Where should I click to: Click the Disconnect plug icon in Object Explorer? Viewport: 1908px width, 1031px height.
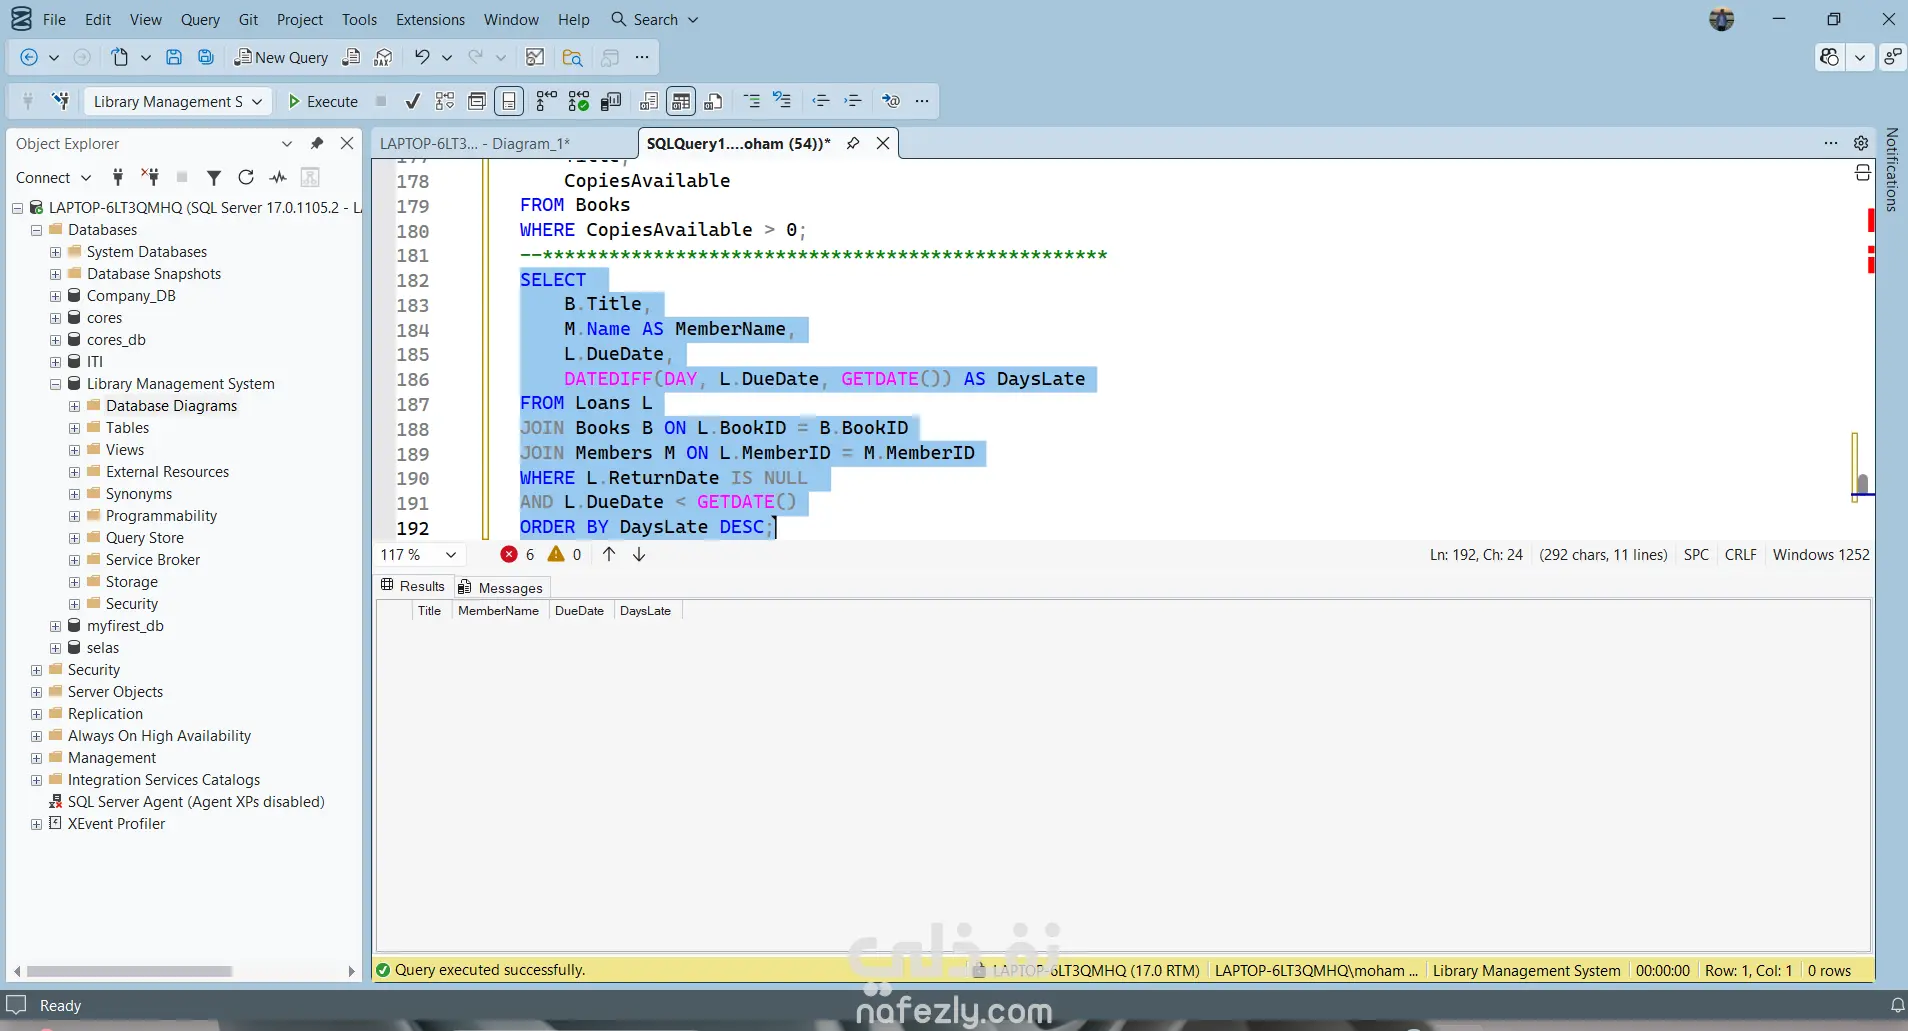[150, 177]
